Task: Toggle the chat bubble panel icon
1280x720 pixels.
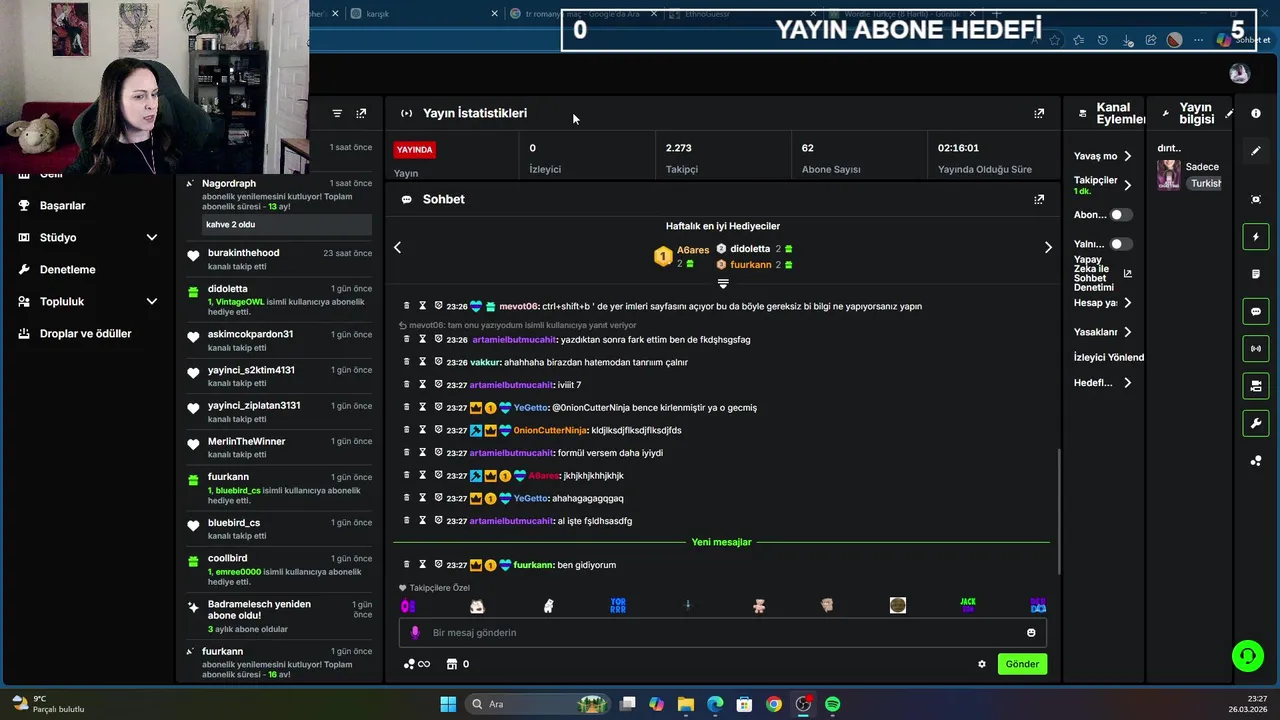Action: [1256, 311]
